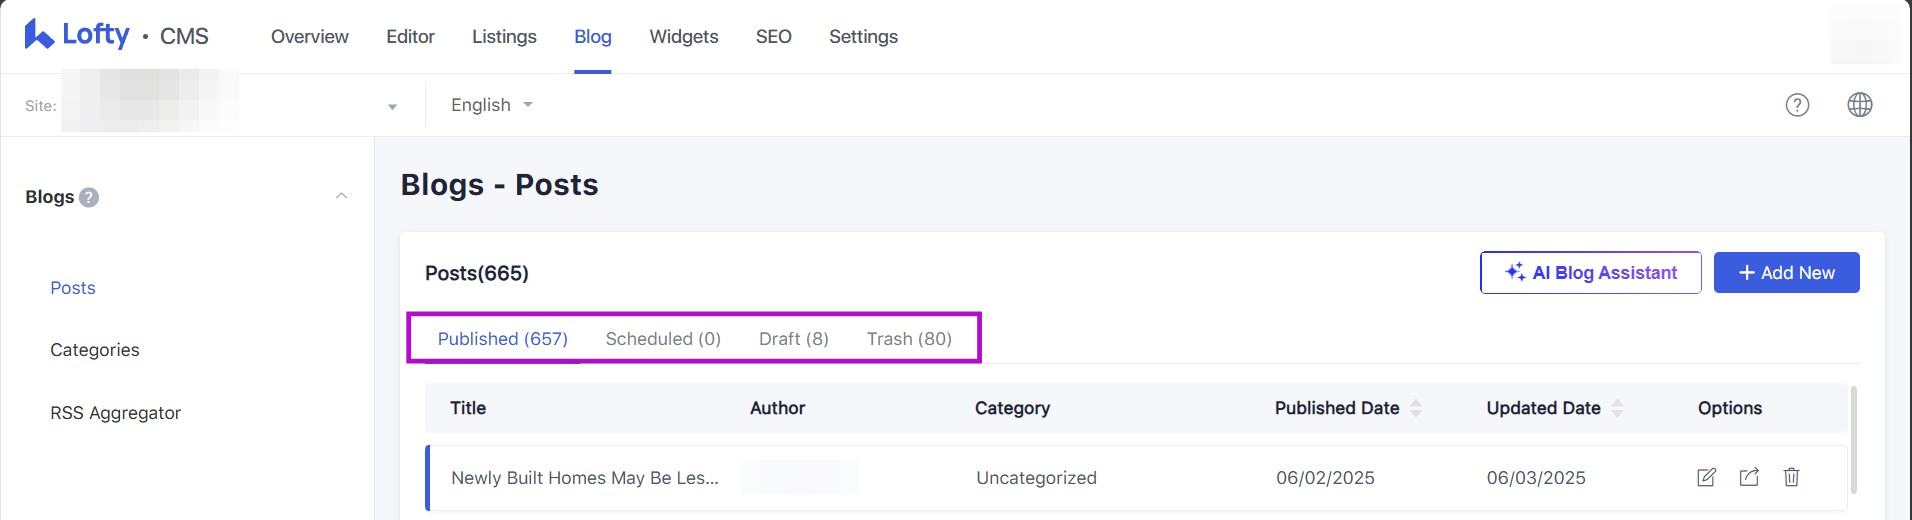Sort by Published Date arrows
Viewport: 1912px width, 520px height.
pos(1415,408)
